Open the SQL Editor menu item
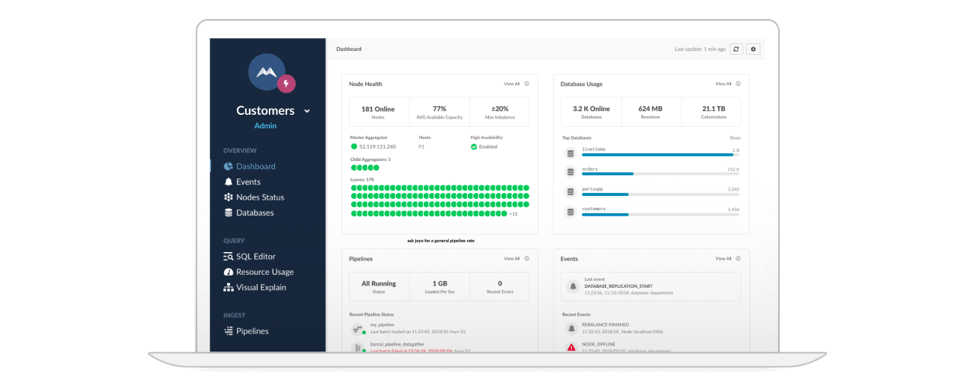The image size is (974, 383). pos(250,256)
